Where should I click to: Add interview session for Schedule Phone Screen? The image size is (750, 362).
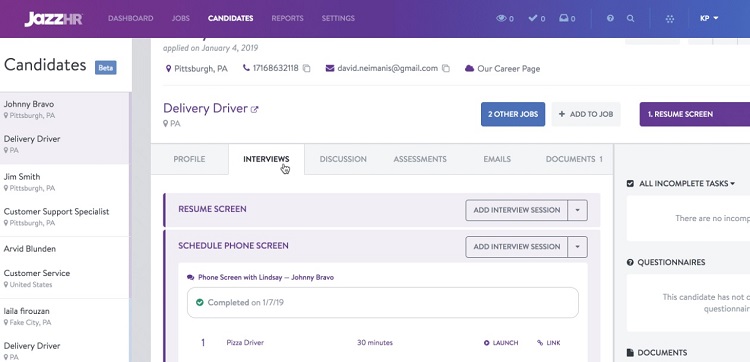point(517,247)
